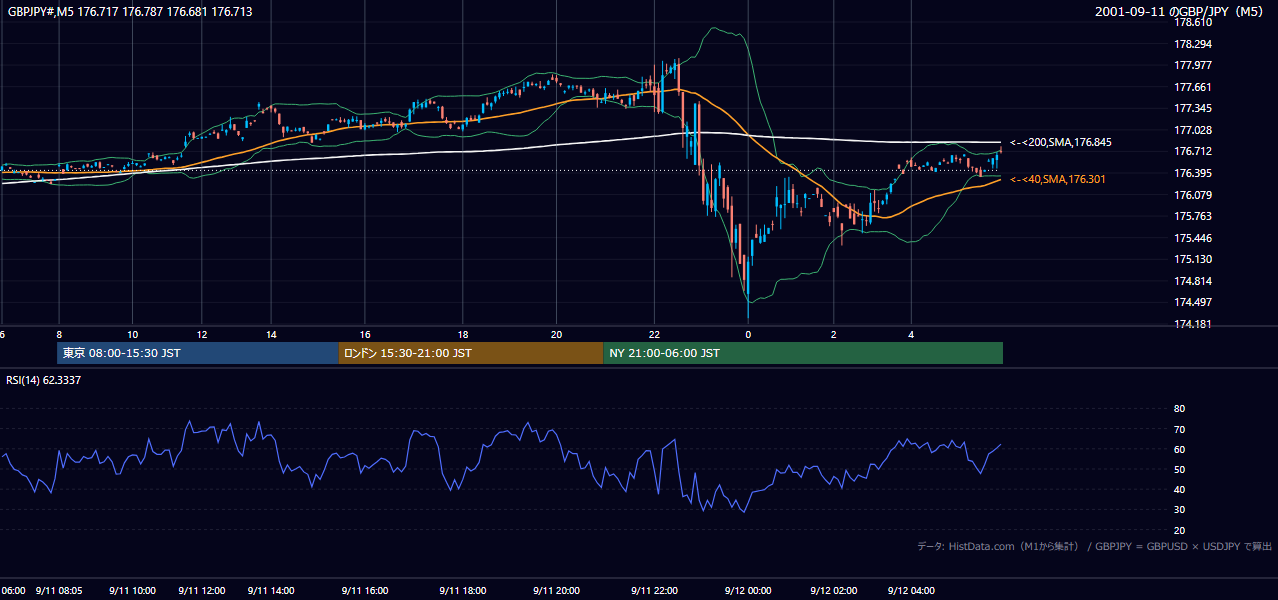Image resolution: width=1278 pixels, height=600 pixels.
Task: Click the hour label 8 under the price chart
Action: click(59, 335)
